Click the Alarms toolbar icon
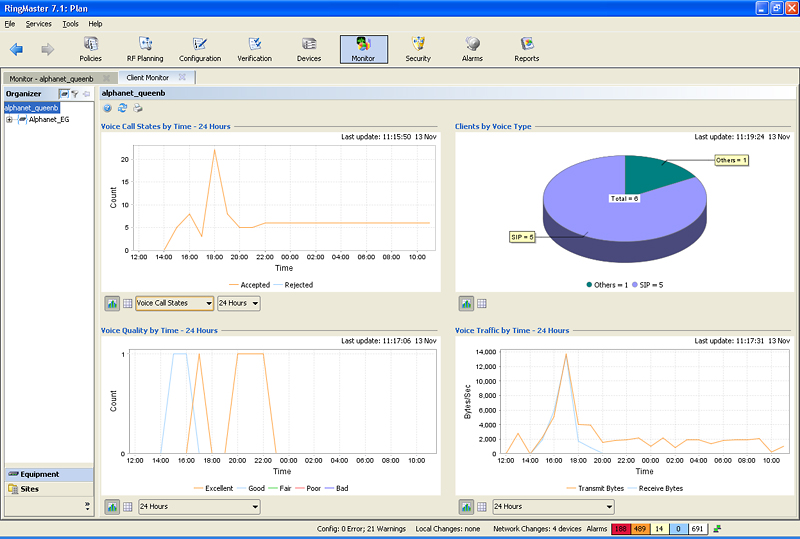 coord(472,48)
